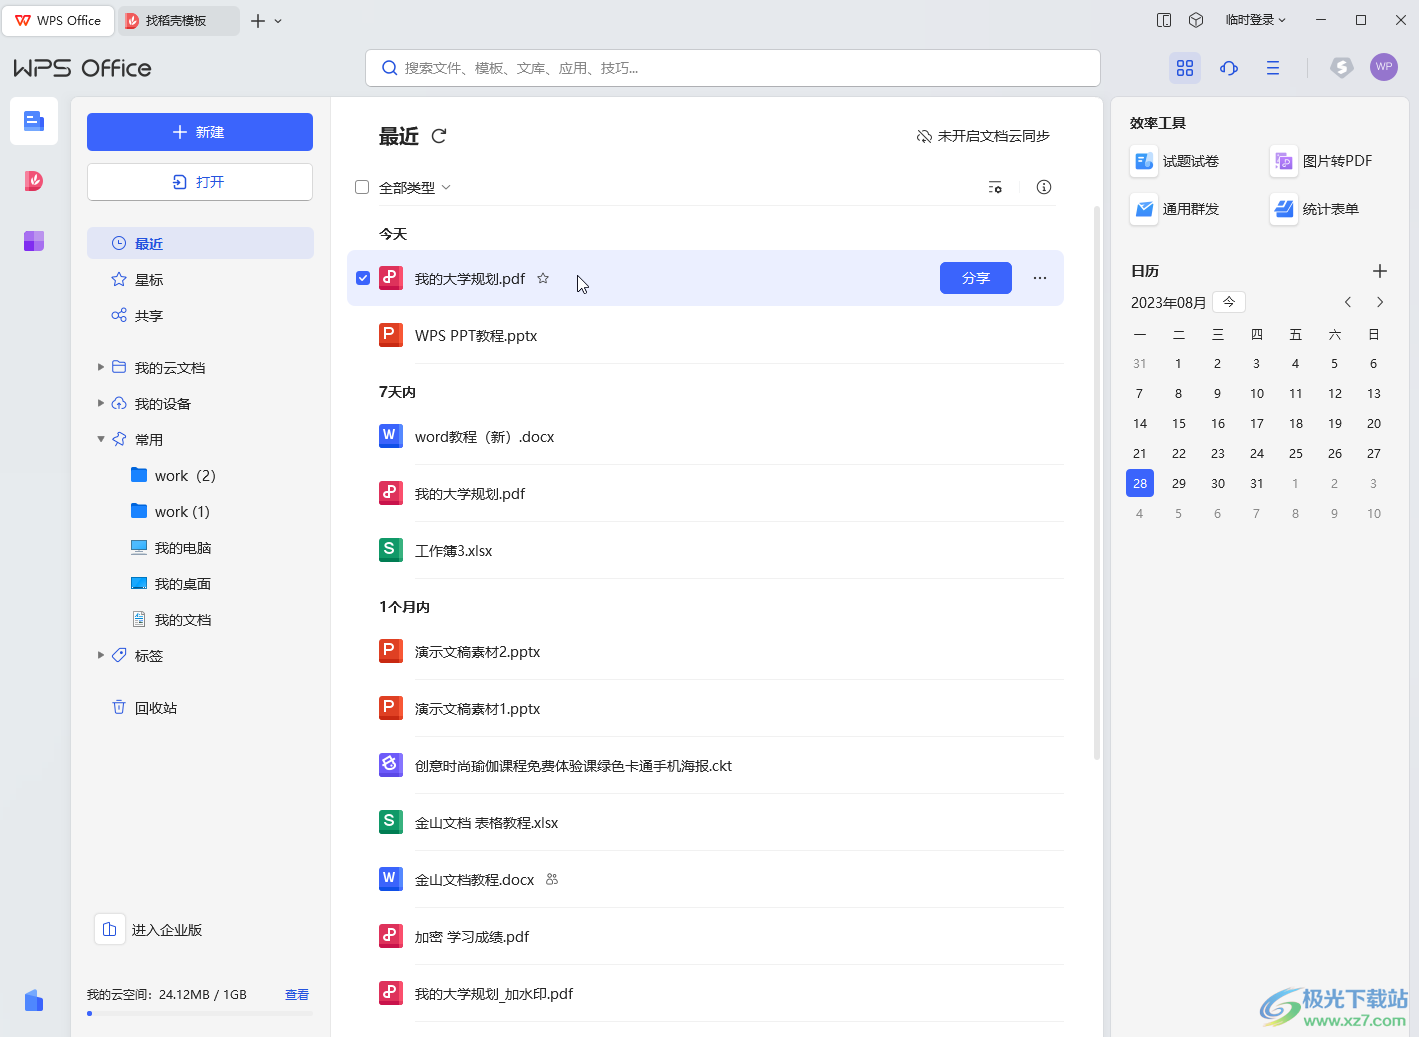
Task: Select 共享 in sidebar
Action: pos(200,315)
